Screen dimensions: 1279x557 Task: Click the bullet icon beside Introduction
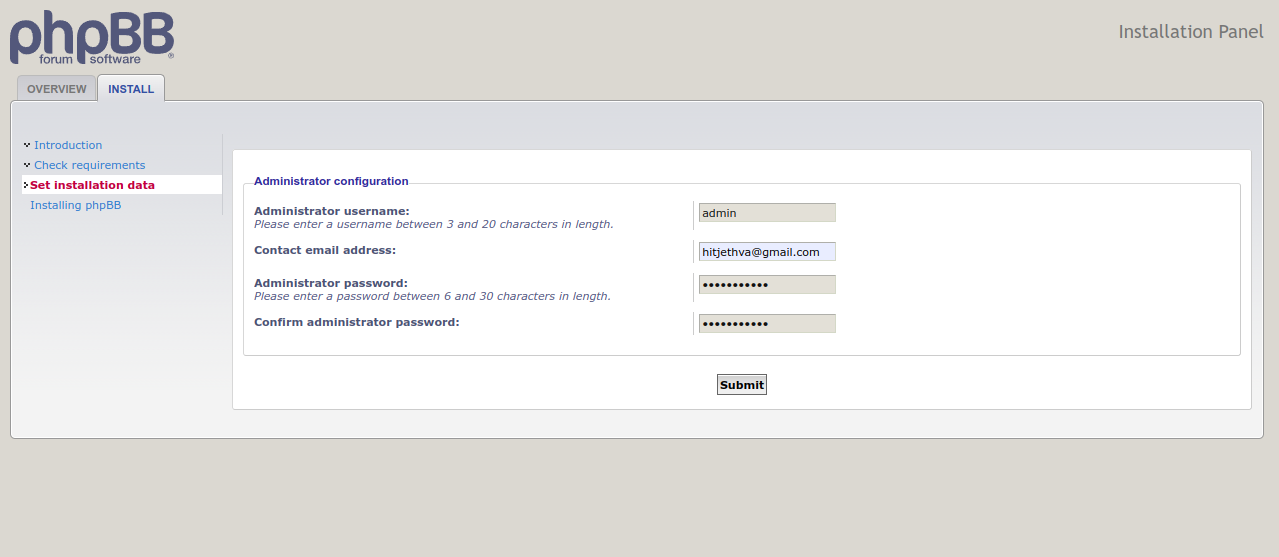27,145
